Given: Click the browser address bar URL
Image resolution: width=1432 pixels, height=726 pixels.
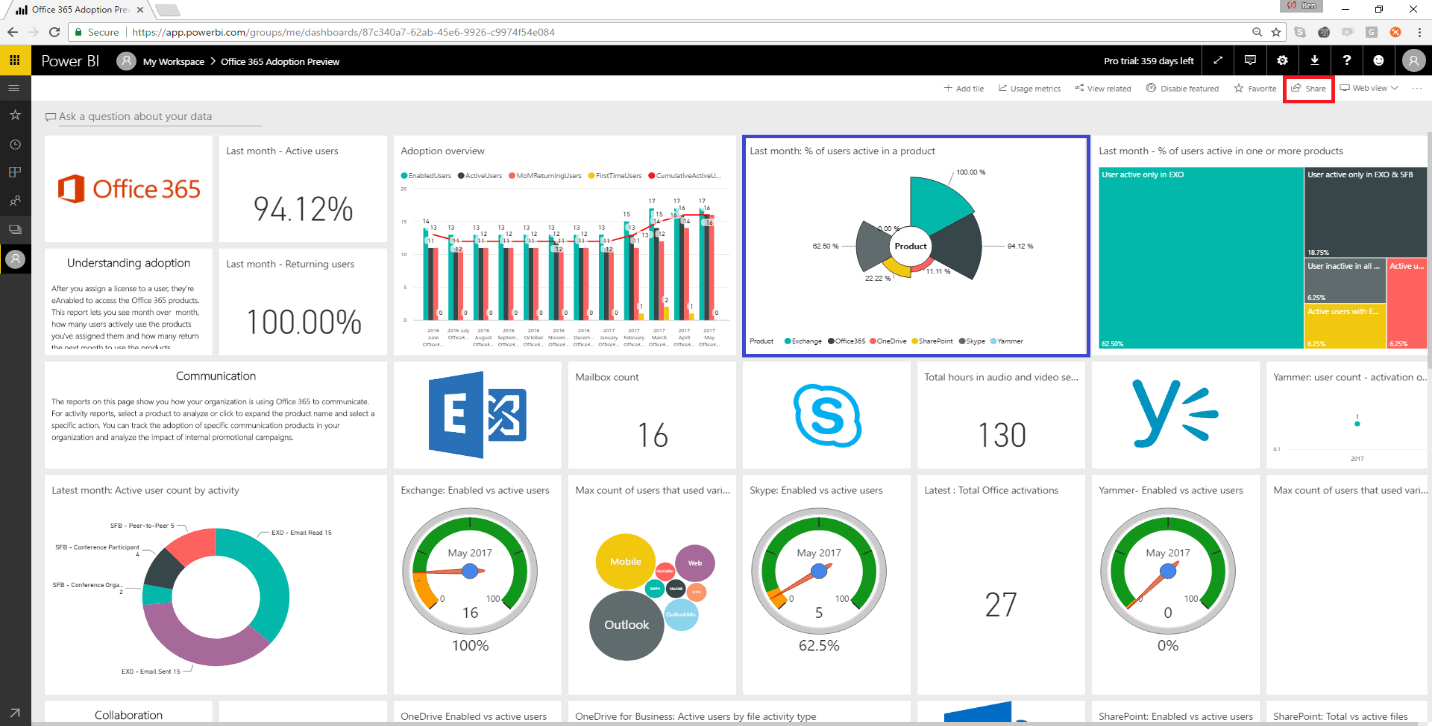Looking at the screenshot, I should click(343, 32).
